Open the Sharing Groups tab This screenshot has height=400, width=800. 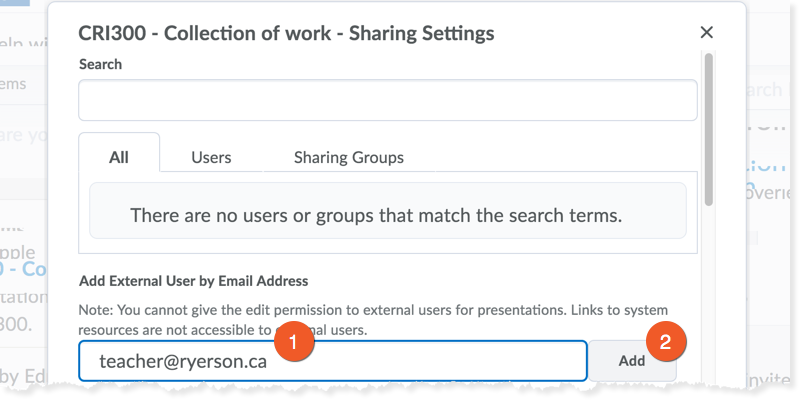click(348, 157)
